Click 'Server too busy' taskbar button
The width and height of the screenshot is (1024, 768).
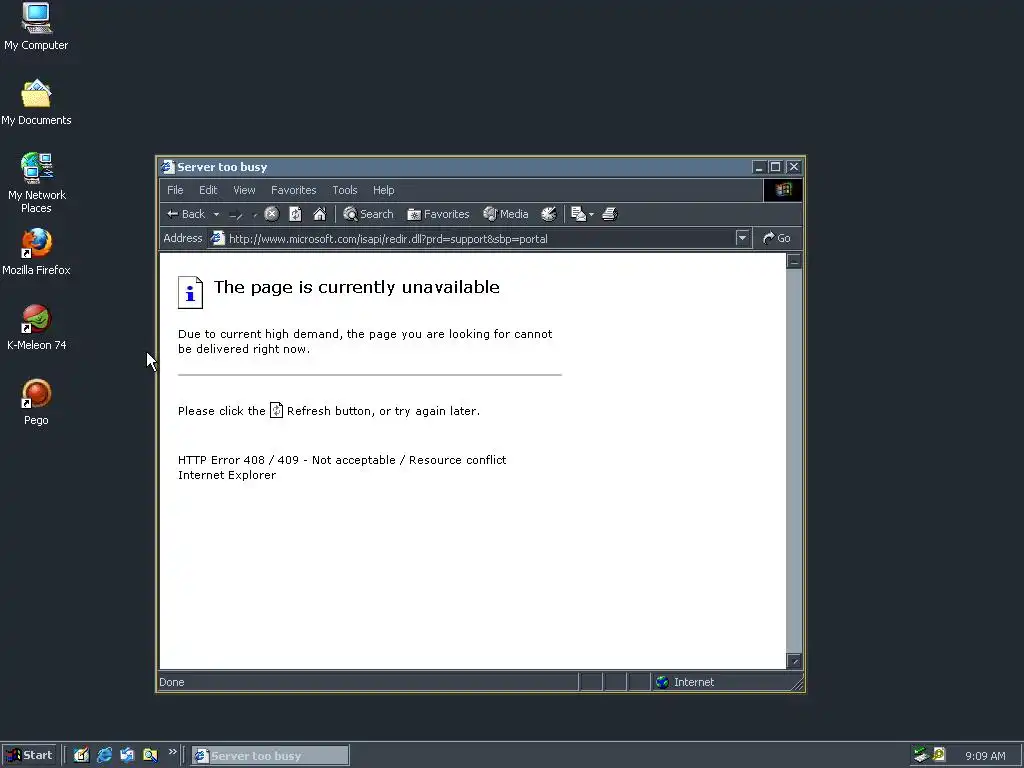pyautogui.click(x=270, y=756)
